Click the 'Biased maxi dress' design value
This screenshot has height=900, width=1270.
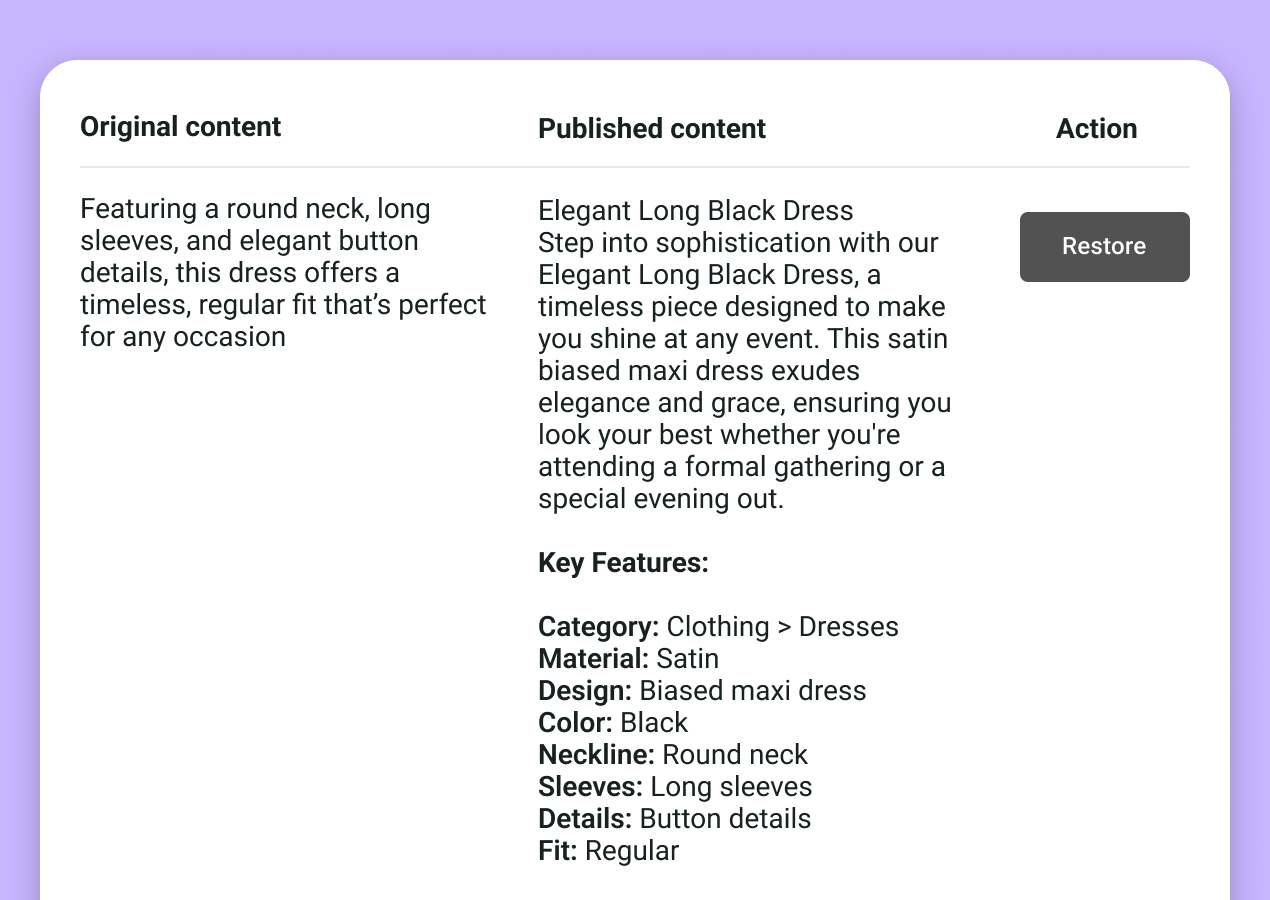pyautogui.click(x=753, y=691)
